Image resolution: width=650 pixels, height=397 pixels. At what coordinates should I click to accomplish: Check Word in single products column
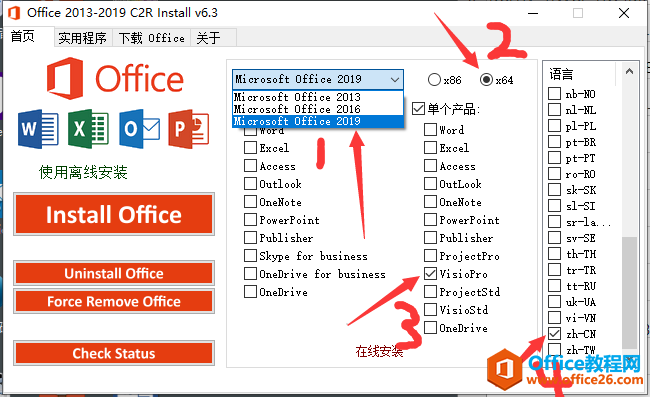point(430,130)
